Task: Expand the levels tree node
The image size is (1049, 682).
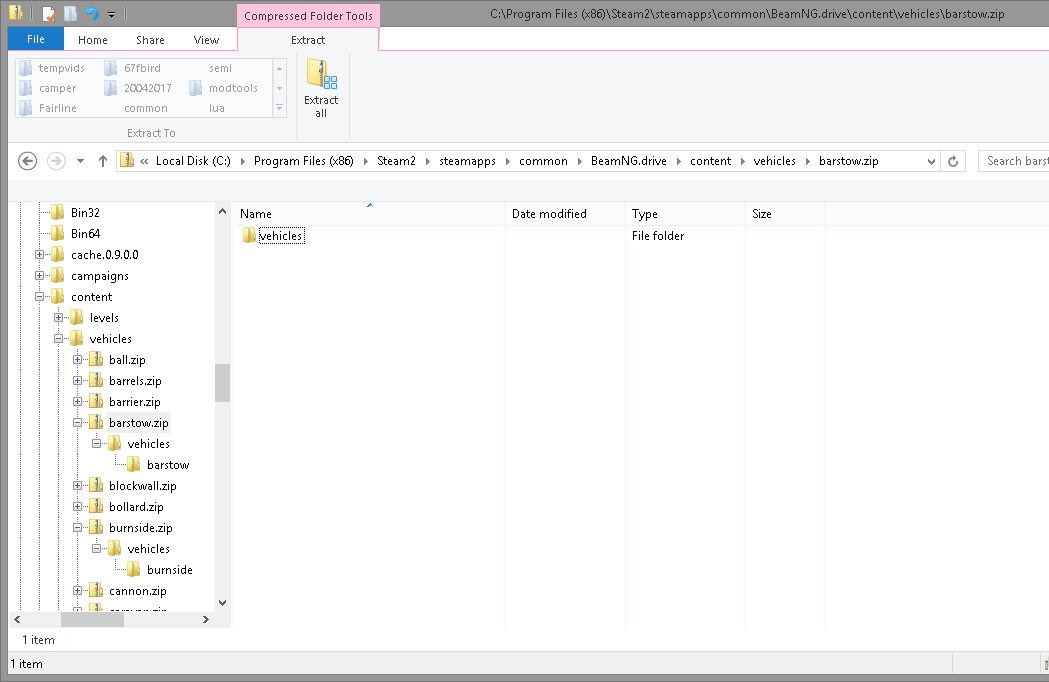Action: coord(58,317)
